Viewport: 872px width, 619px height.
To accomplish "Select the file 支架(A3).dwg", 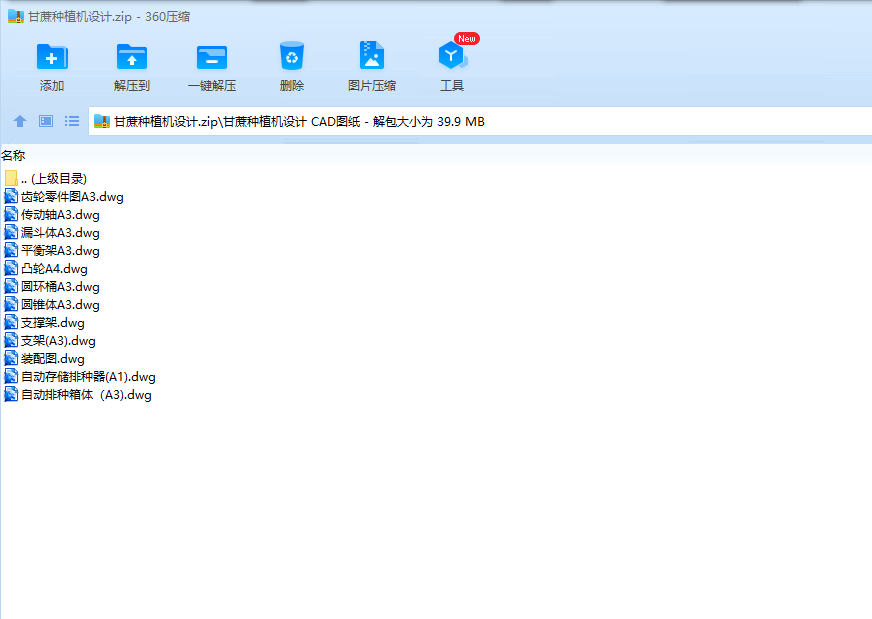I will coord(58,340).
